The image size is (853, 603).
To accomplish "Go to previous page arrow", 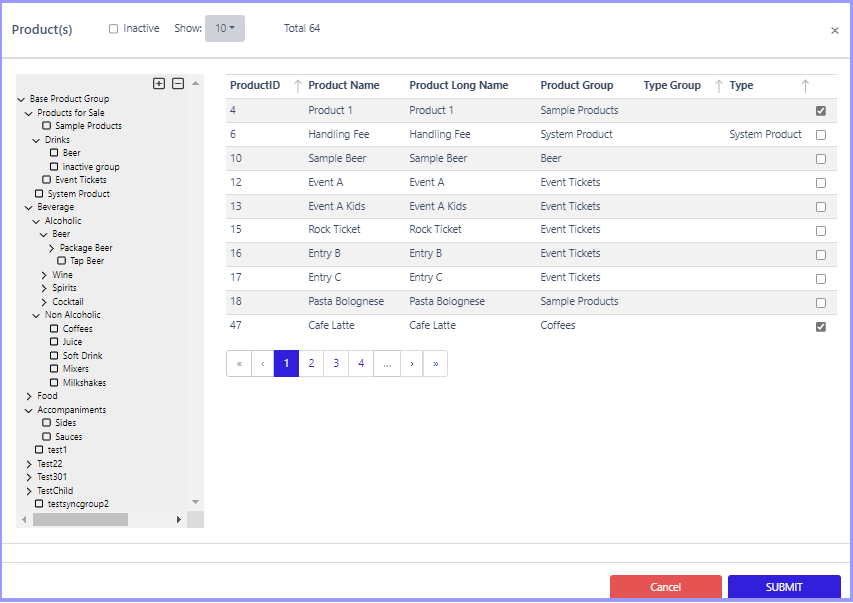I will point(263,364).
